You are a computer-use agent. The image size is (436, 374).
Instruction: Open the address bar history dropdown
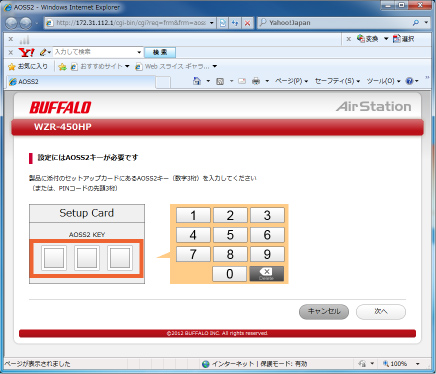(211, 23)
